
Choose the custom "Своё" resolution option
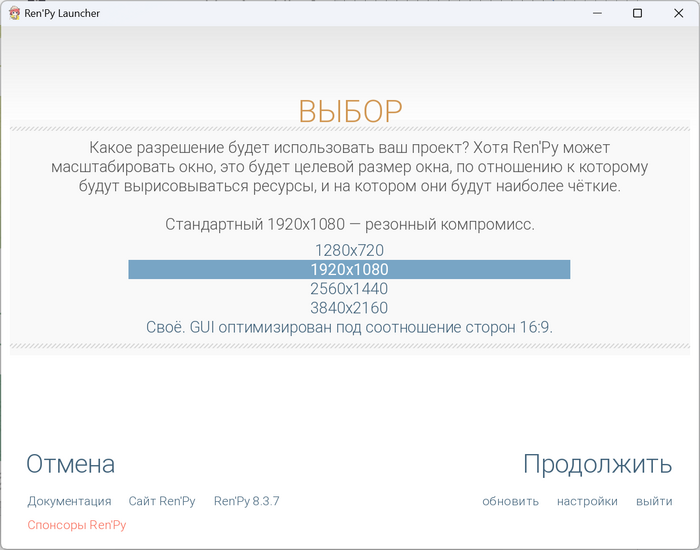pyautogui.click(x=349, y=327)
